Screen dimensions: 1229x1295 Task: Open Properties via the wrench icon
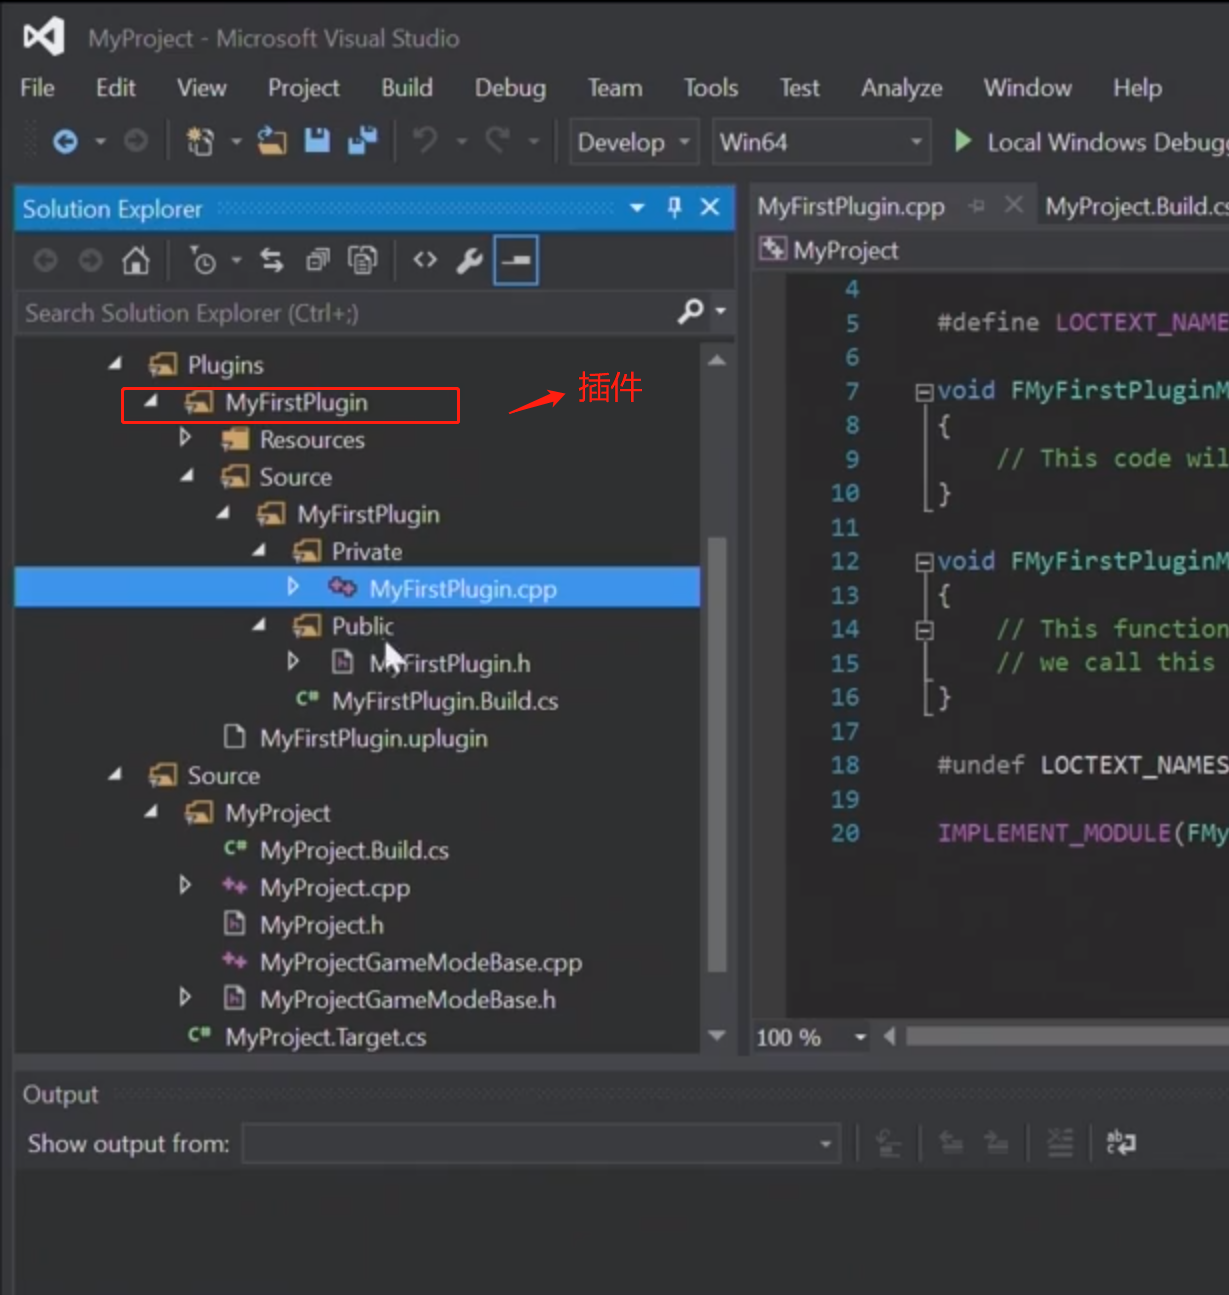coord(469,261)
